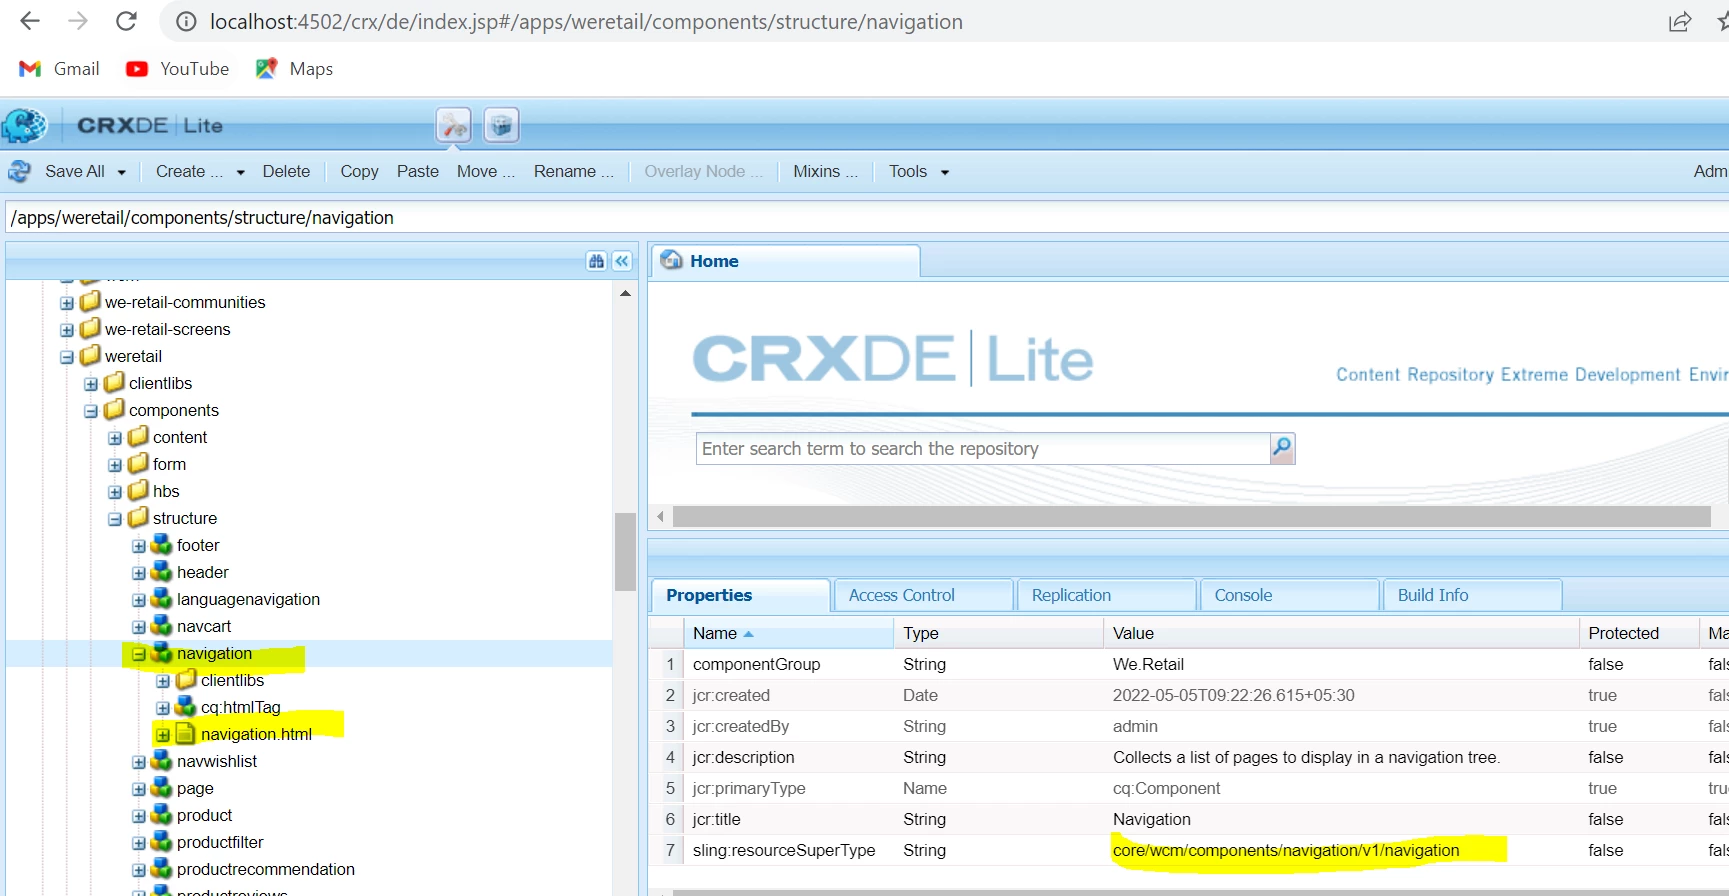The image size is (1729, 896).
Task: Click Paste in the toolbar
Action: [x=418, y=171]
